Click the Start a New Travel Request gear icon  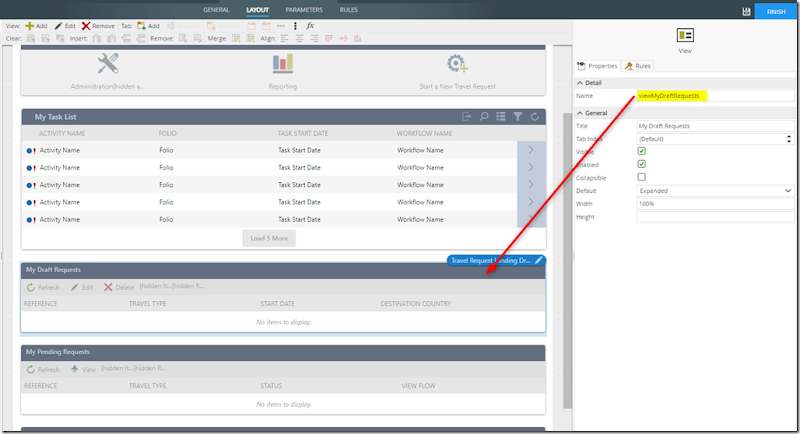[x=457, y=64]
